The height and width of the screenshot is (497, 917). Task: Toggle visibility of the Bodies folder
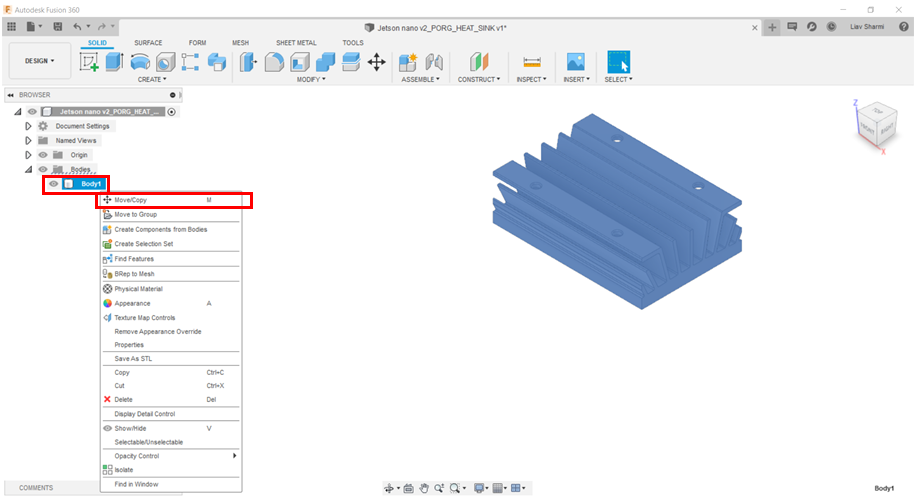tap(43, 170)
